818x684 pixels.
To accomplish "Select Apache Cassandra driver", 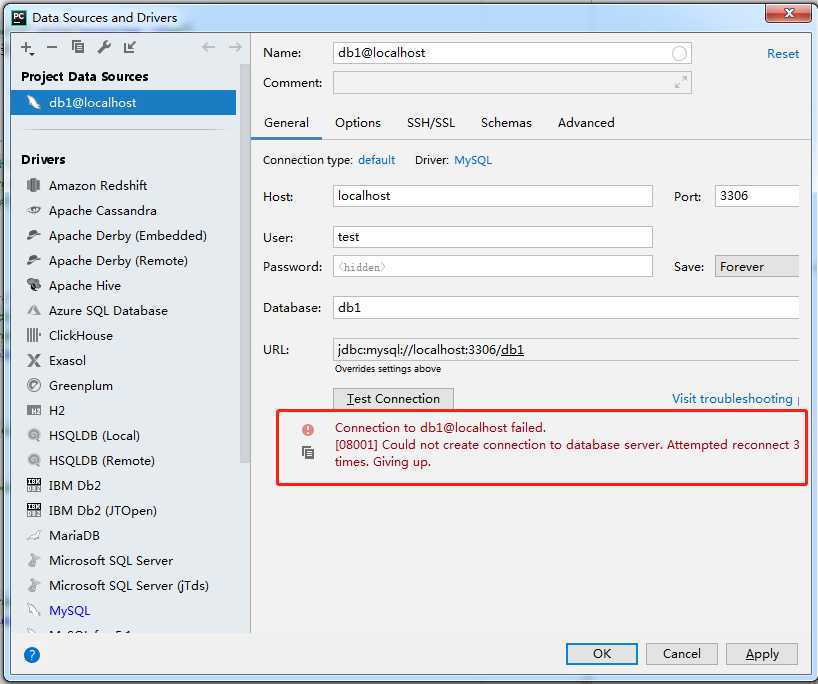I will (x=91, y=211).
